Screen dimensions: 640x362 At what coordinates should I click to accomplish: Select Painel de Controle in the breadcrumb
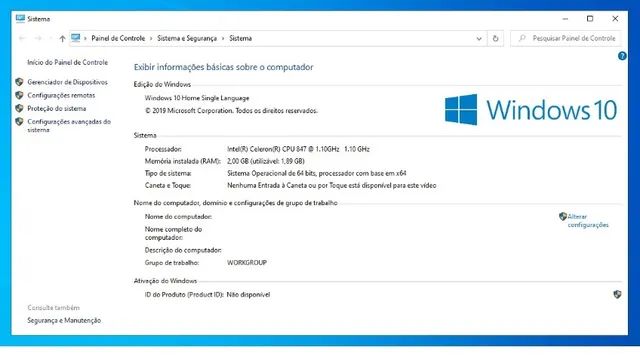118,38
